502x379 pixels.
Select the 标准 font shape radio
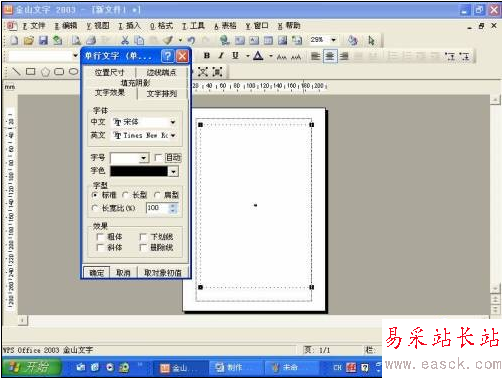[x=95, y=195]
